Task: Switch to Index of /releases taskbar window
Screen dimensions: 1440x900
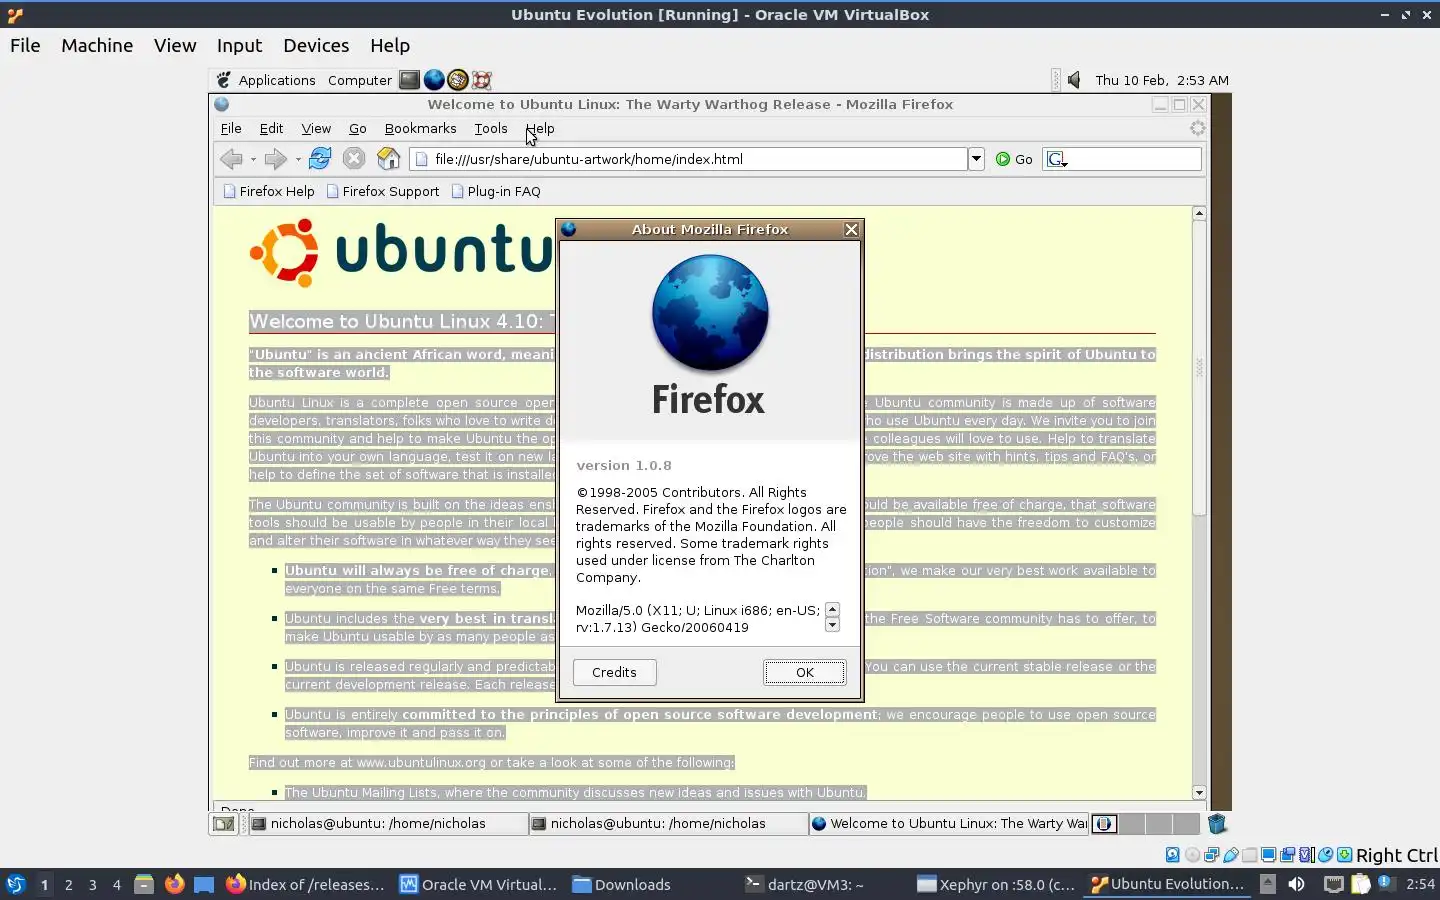Action: pos(305,884)
